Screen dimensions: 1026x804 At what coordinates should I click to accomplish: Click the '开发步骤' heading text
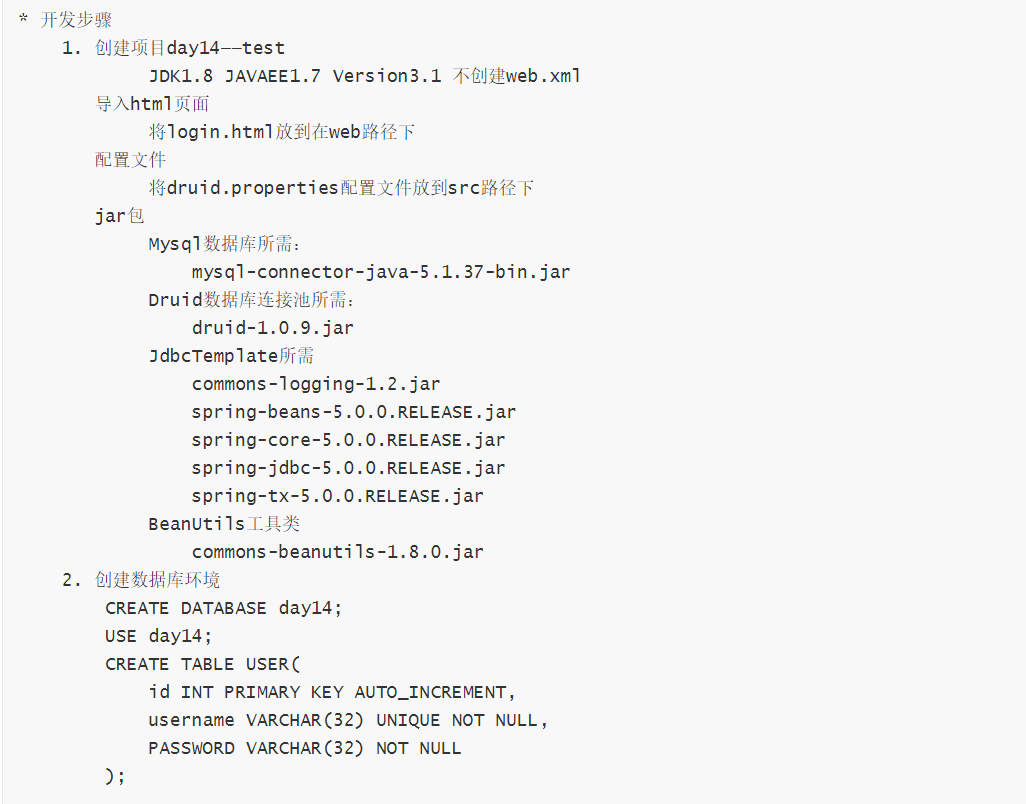tap(76, 20)
